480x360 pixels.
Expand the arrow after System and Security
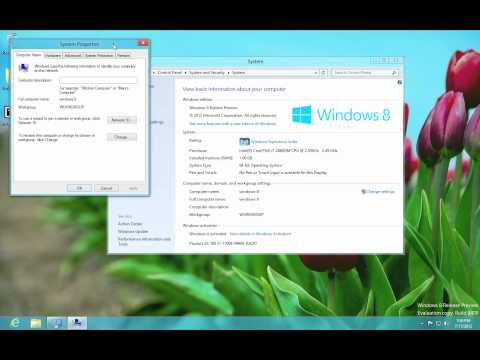pyautogui.click(x=229, y=72)
